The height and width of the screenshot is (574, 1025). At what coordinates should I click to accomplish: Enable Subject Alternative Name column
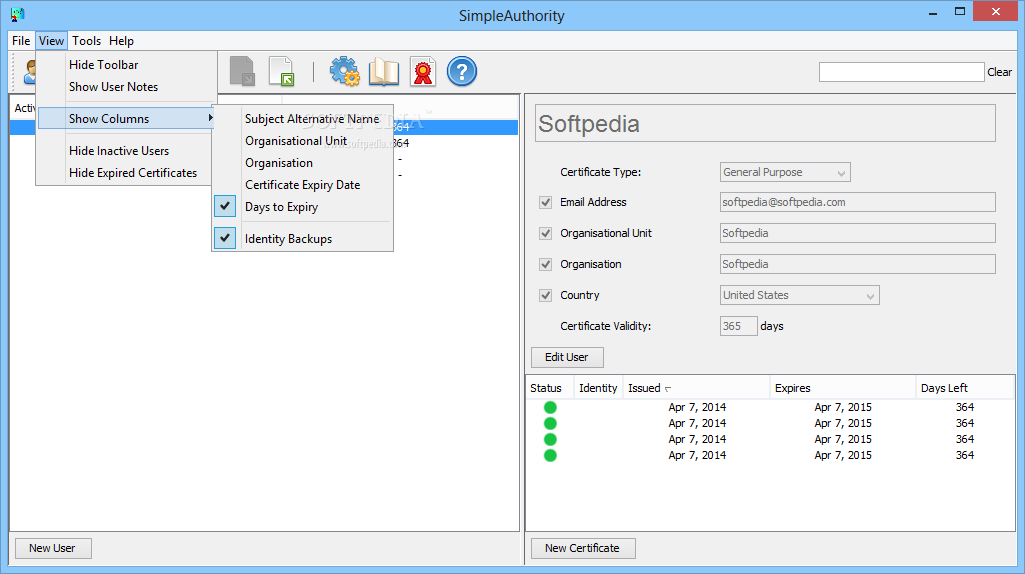[x=303, y=119]
